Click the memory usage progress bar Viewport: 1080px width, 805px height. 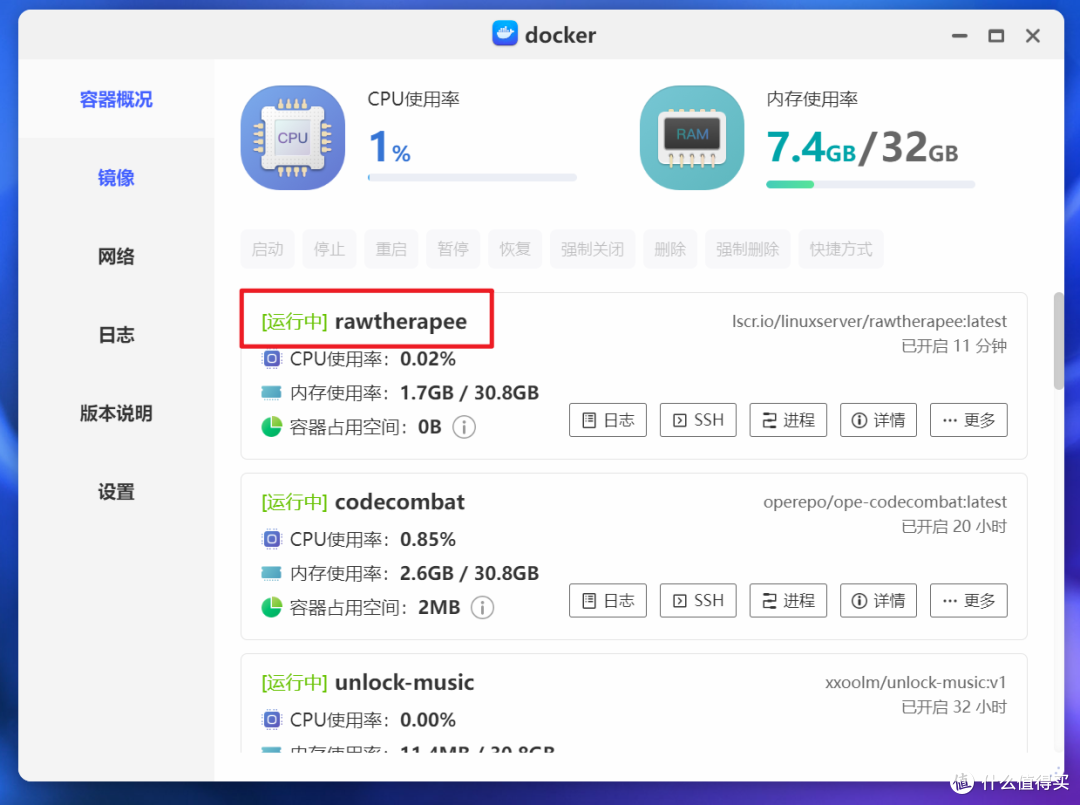[871, 185]
